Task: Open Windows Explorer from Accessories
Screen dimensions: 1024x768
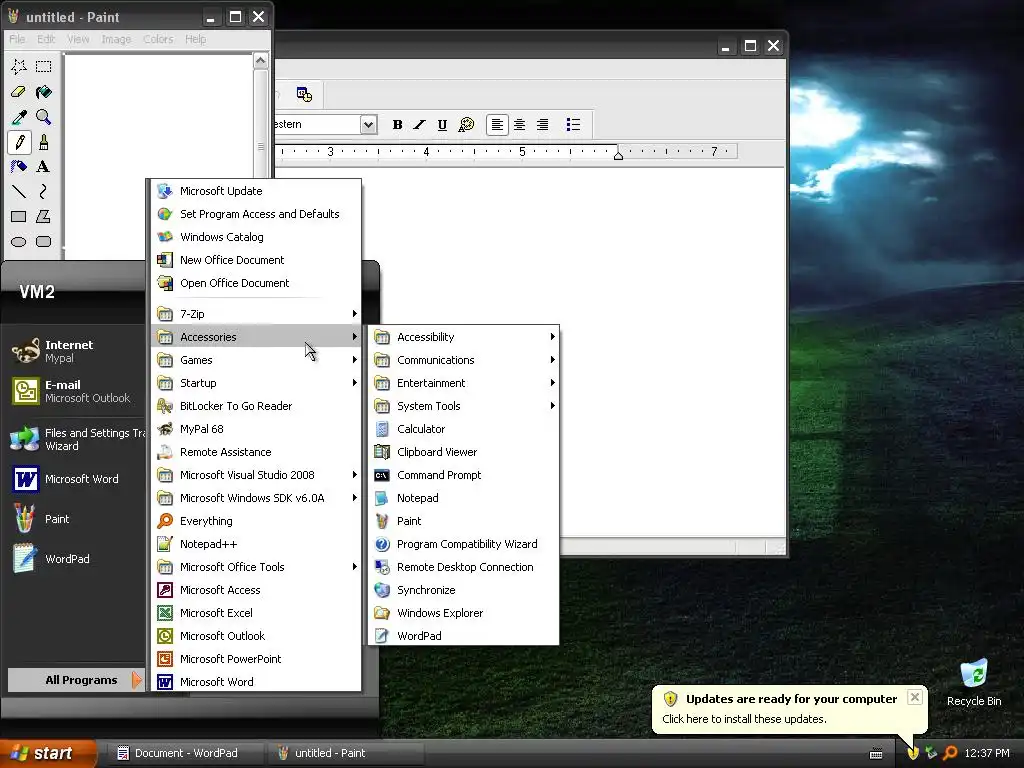Action: point(464,613)
